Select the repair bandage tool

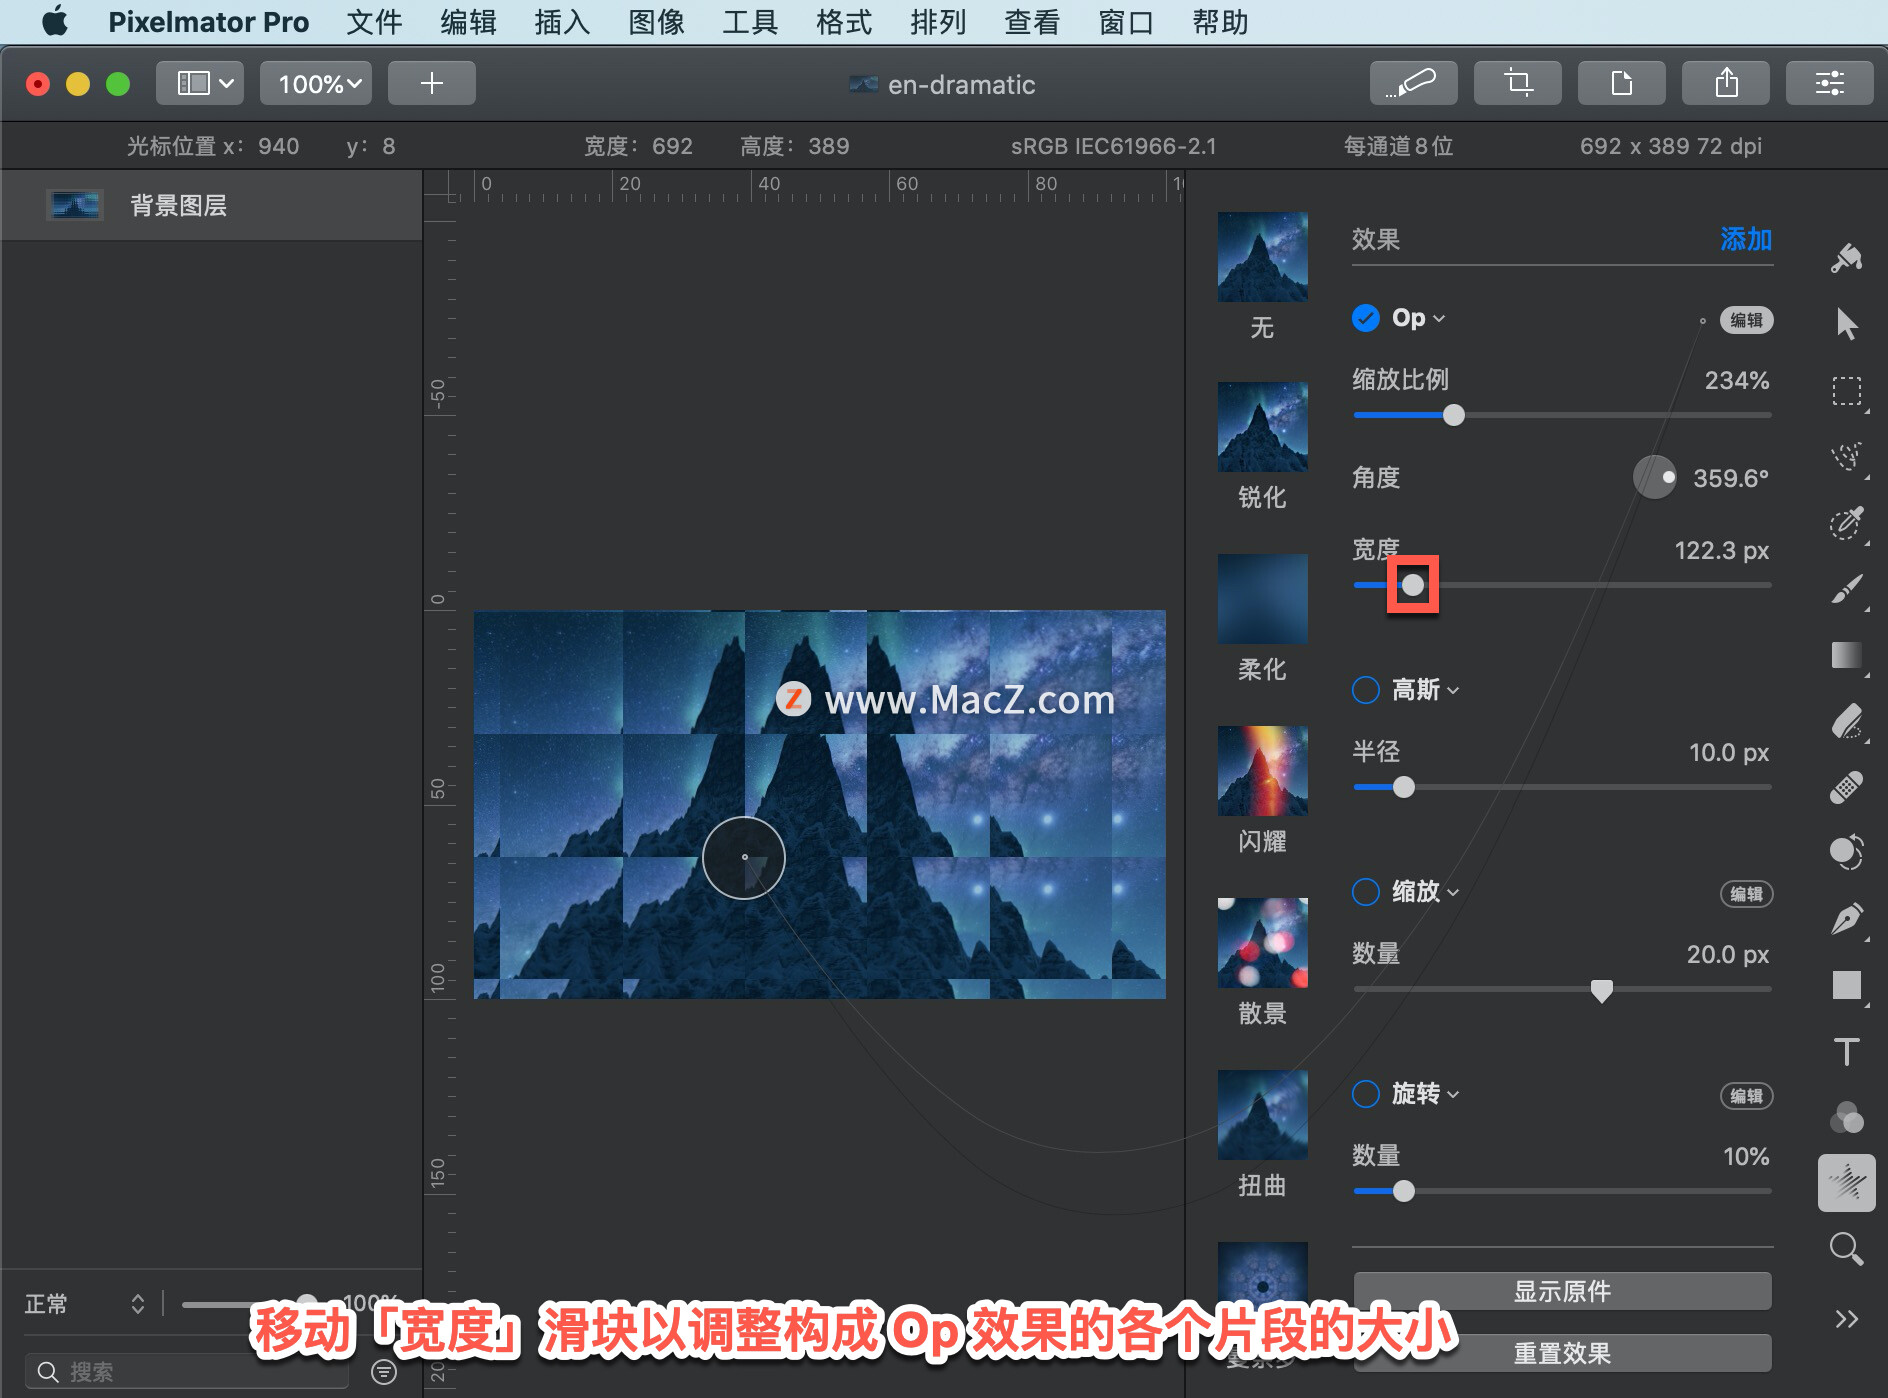[1846, 787]
